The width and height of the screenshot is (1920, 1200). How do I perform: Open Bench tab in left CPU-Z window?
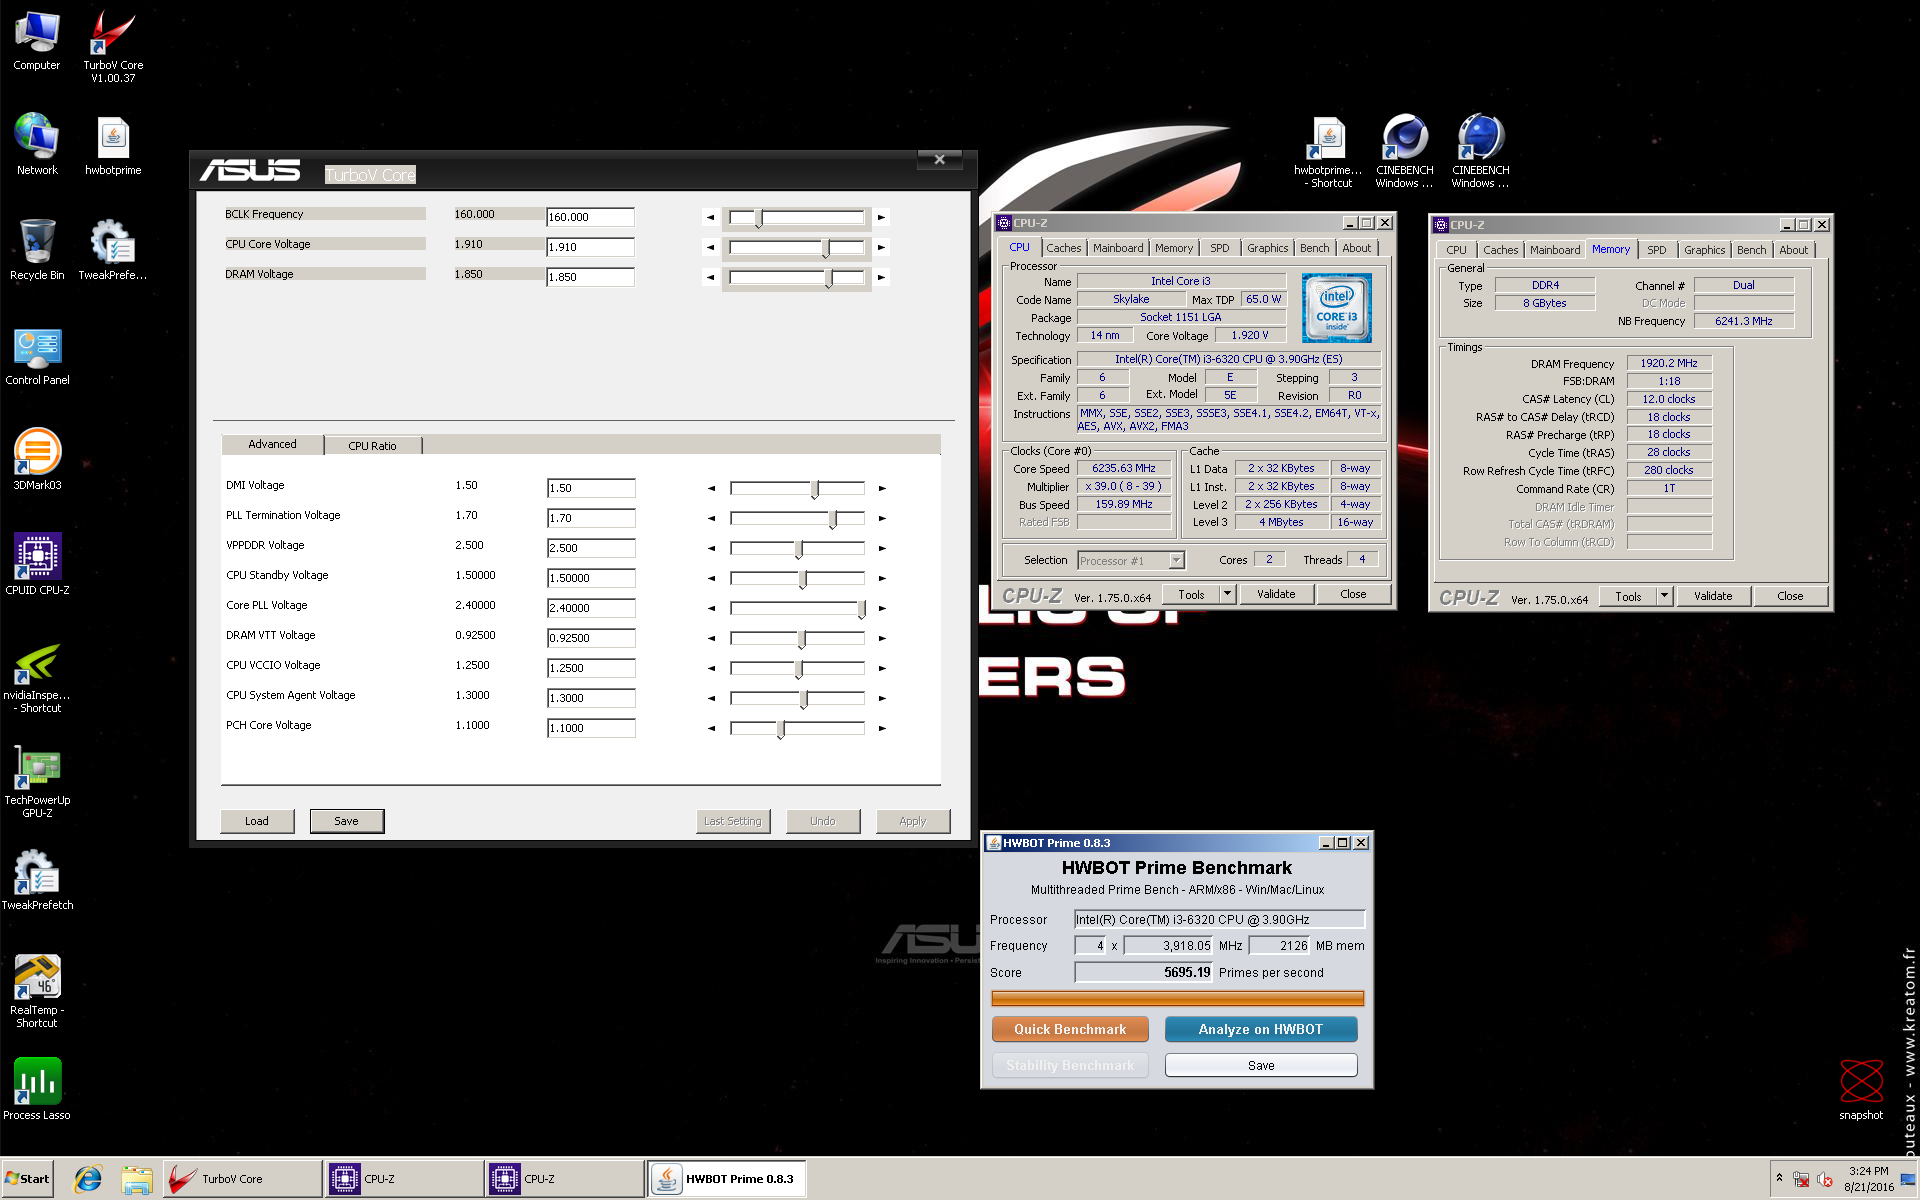1315,248
